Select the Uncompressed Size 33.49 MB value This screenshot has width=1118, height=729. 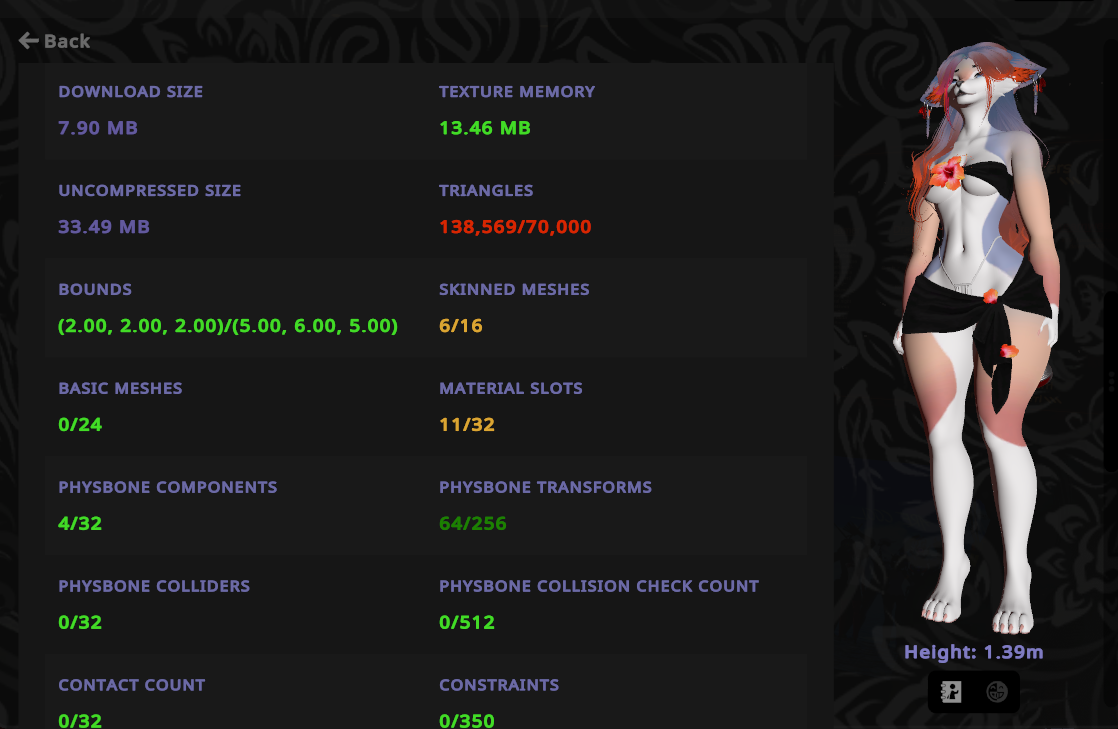pos(104,227)
